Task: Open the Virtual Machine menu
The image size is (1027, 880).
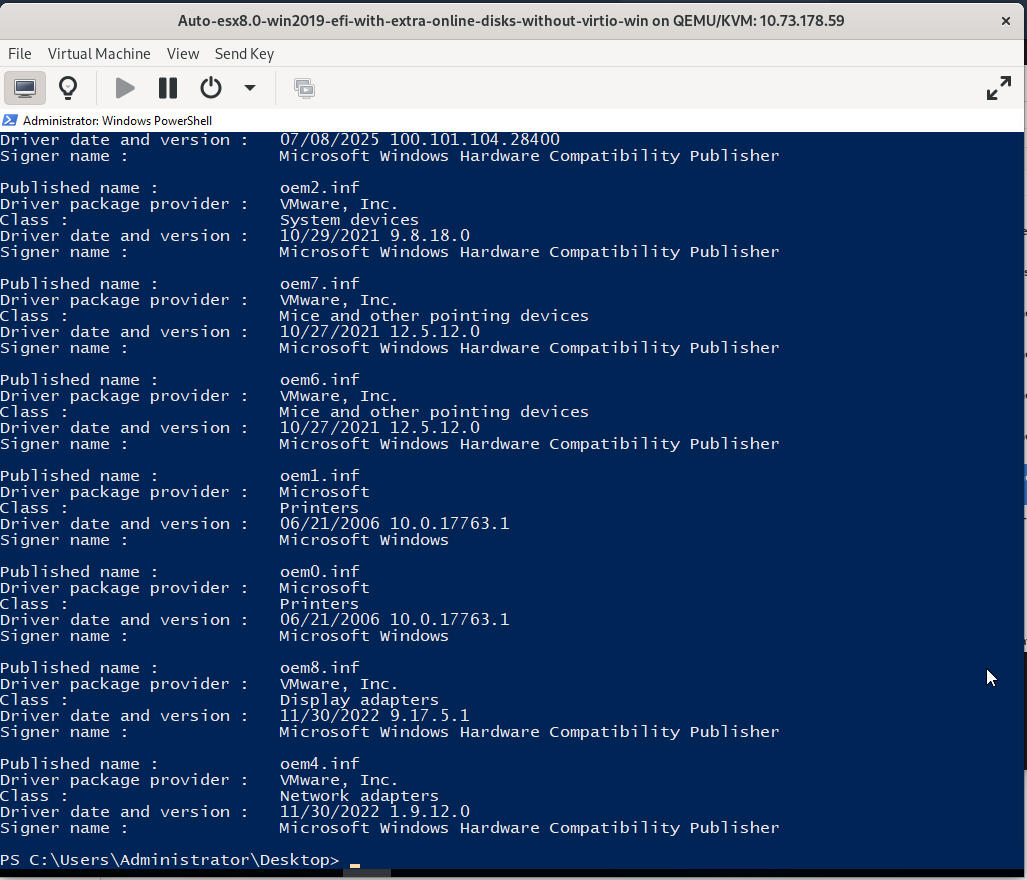Action: click(x=99, y=54)
